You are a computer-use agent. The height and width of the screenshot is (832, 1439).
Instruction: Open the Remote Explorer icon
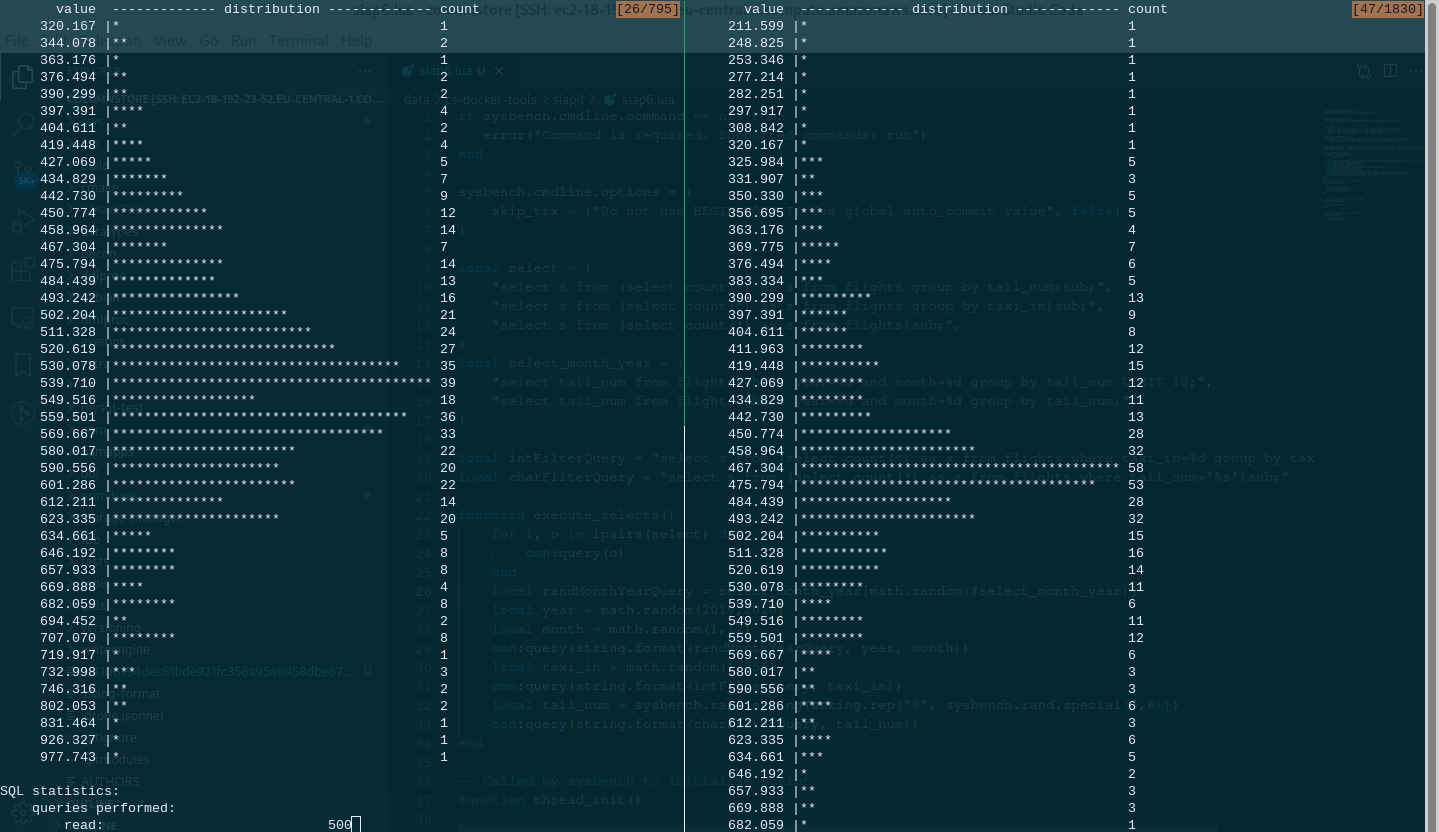22,318
